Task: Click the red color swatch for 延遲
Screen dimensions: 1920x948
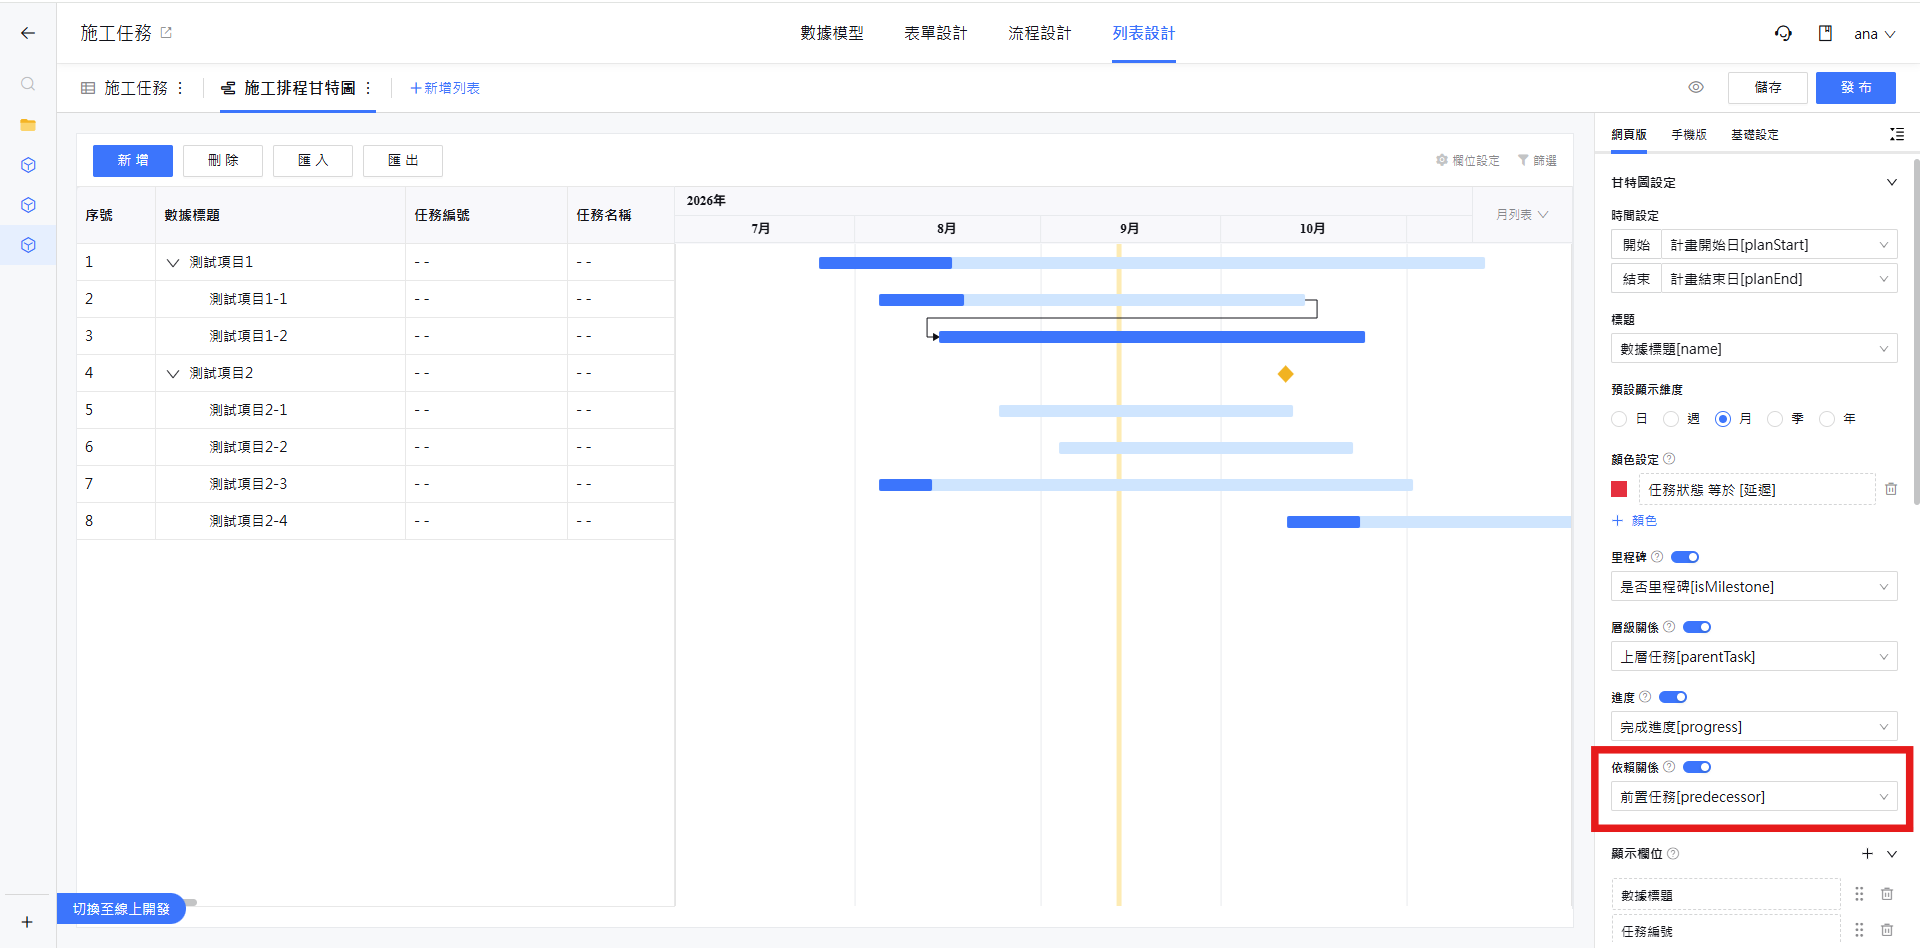Action: click(x=1619, y=489)
